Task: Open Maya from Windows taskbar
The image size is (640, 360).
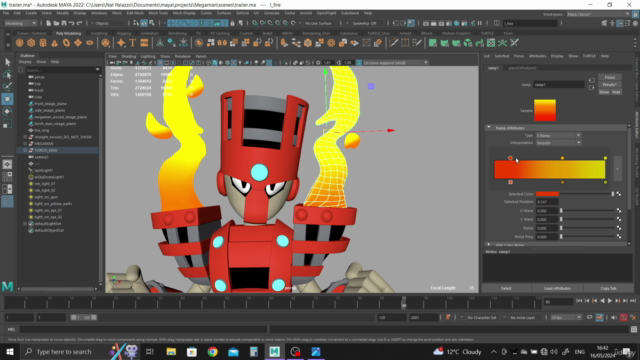Action: [x=275, y=351]
